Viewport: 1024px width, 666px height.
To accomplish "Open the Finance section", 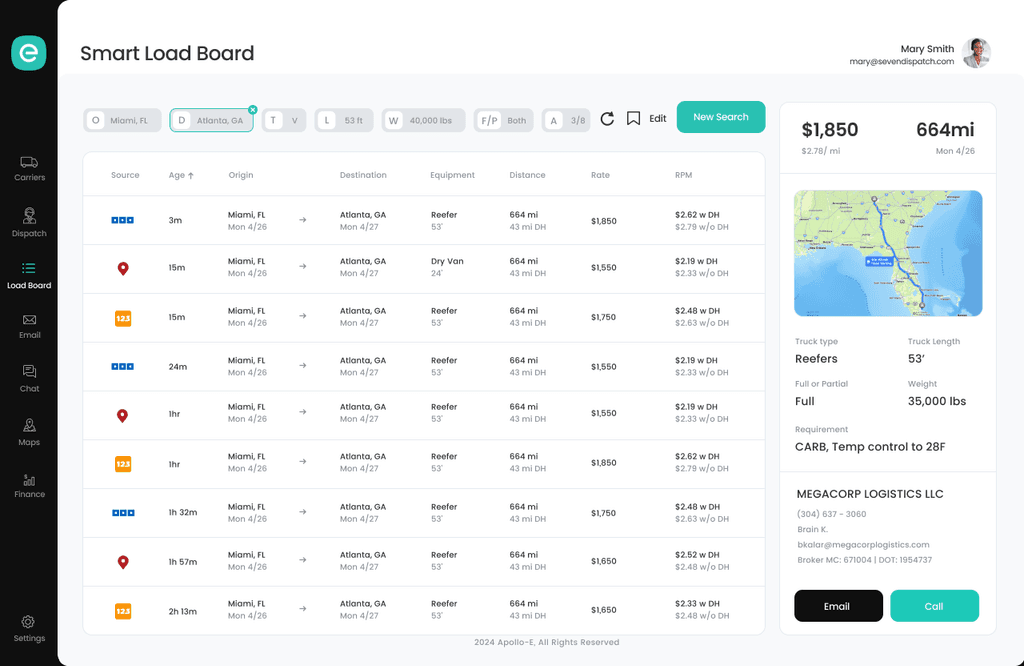I will [x=29, y=487].
